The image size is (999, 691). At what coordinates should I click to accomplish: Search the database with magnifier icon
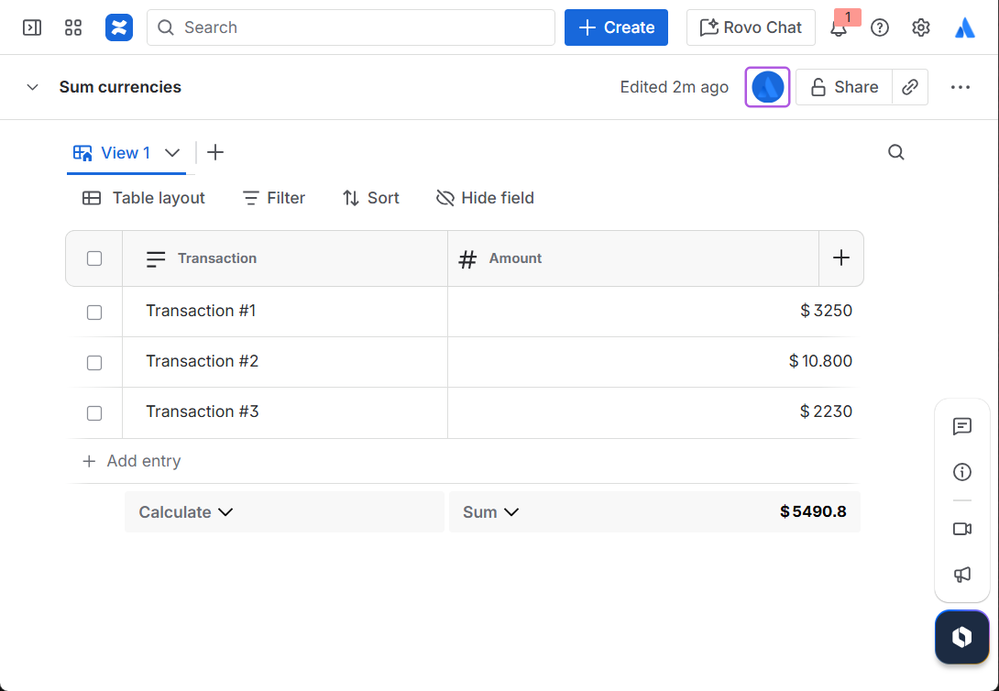click(896, 152)
